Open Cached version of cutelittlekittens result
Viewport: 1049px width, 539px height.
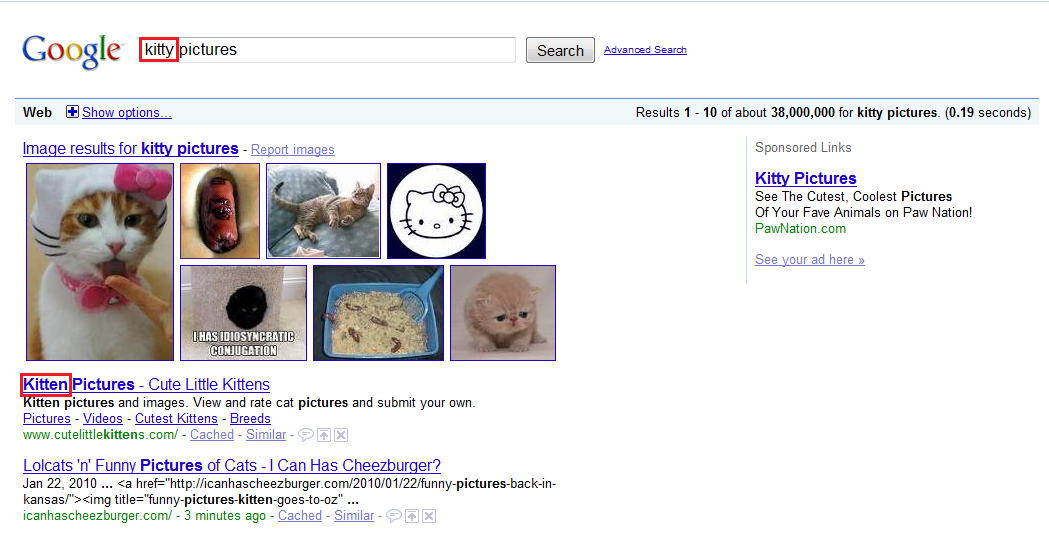tap(212, 435)
